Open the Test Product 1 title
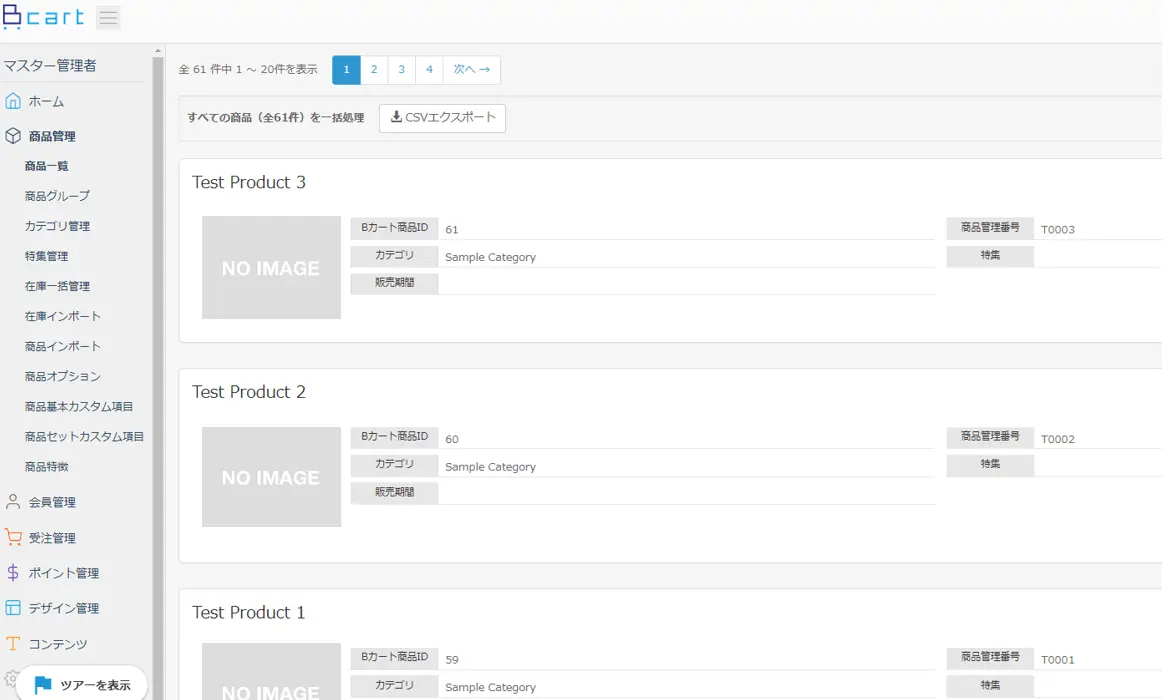This screenshot has height=700, width=1172. tap(249, 613)
